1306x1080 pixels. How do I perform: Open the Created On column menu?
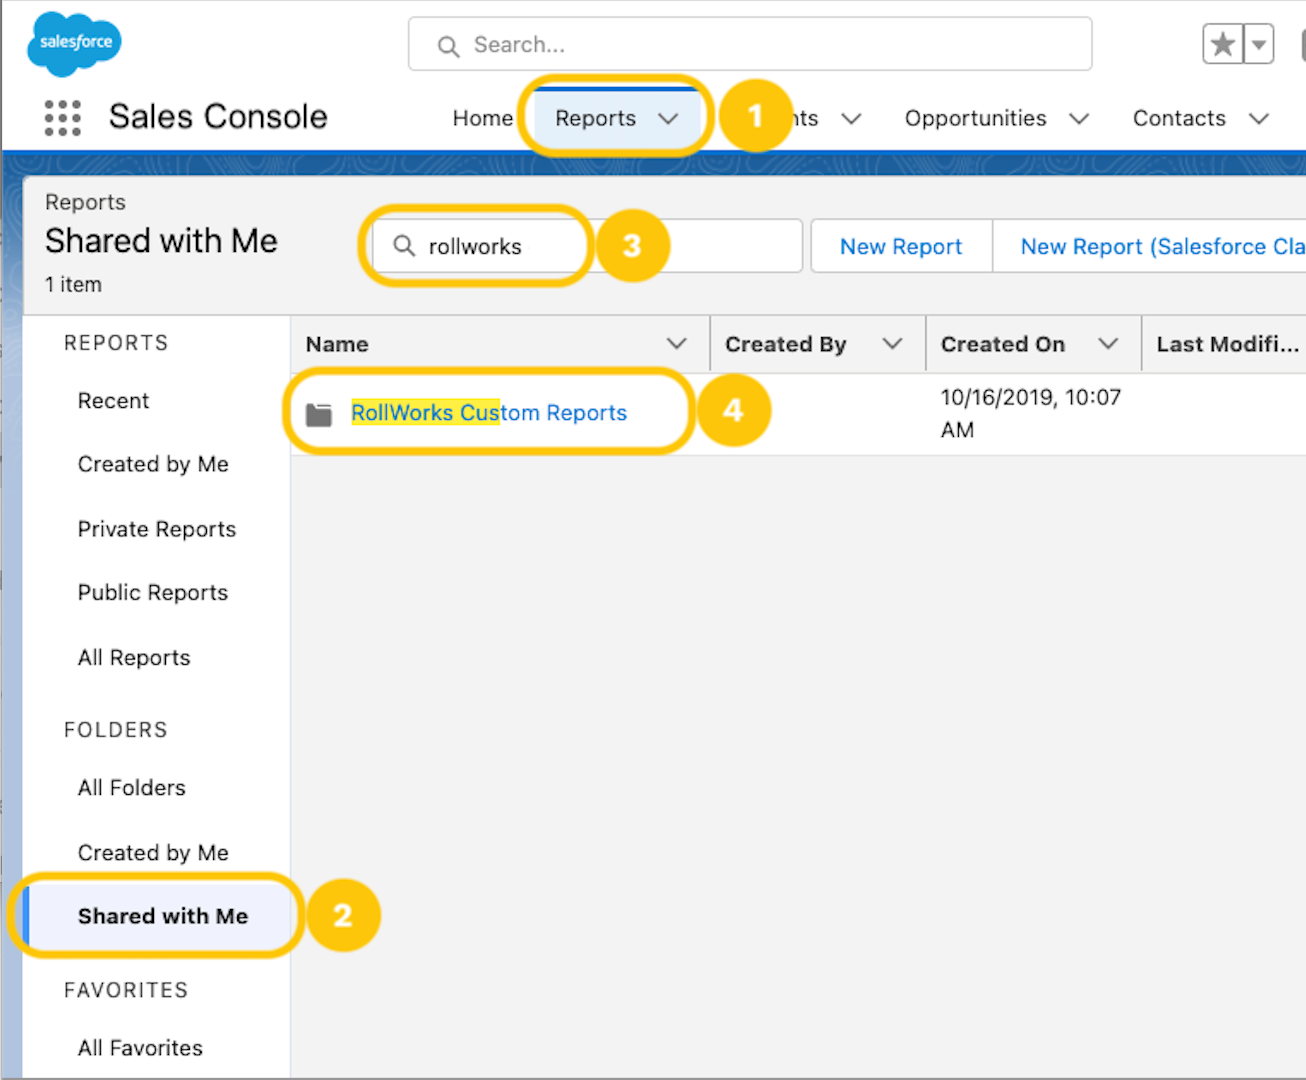click(1108, 344)
